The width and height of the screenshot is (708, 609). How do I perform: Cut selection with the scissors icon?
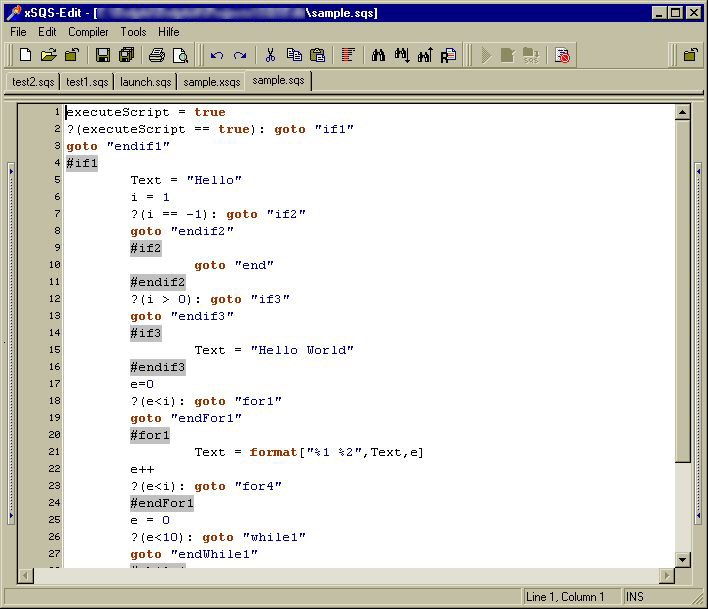tap(270, 55)
